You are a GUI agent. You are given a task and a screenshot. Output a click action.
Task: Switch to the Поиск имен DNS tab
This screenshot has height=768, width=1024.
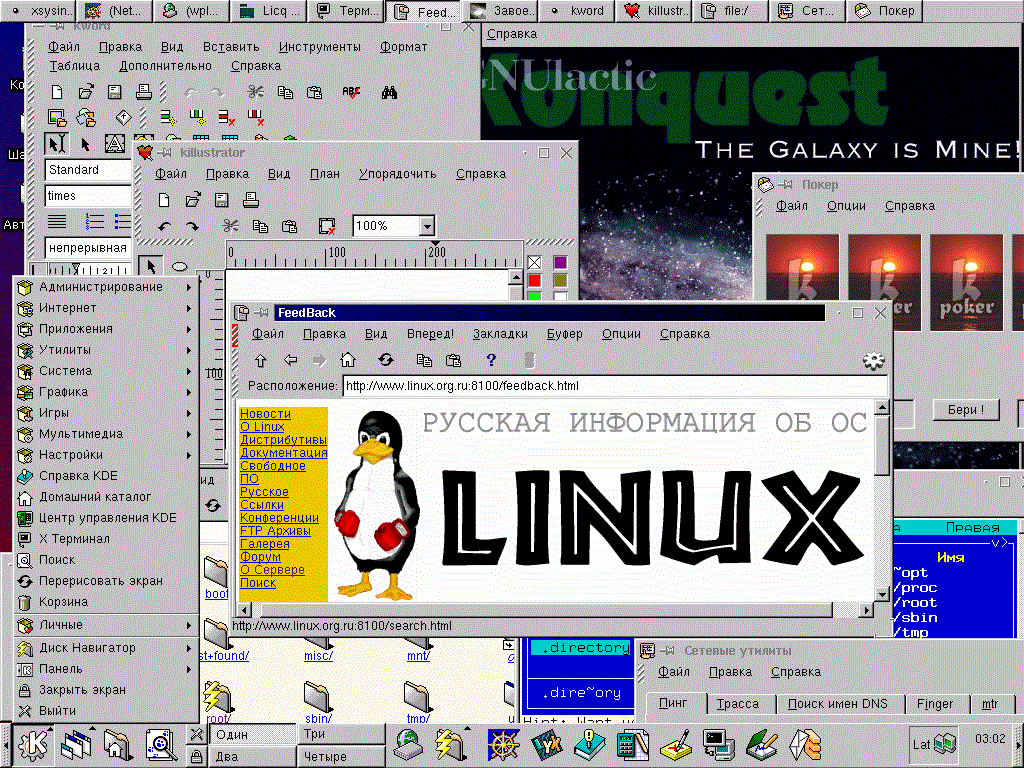838,704
